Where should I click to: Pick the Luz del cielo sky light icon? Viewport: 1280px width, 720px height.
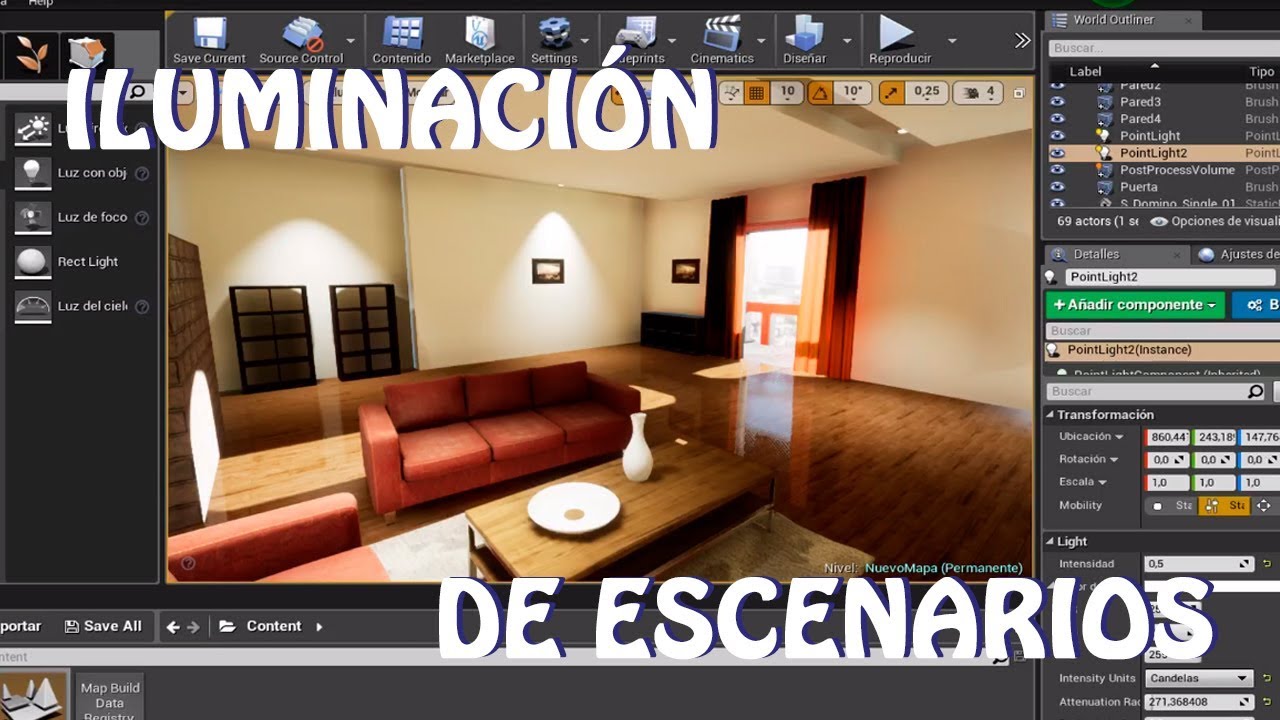33,306
